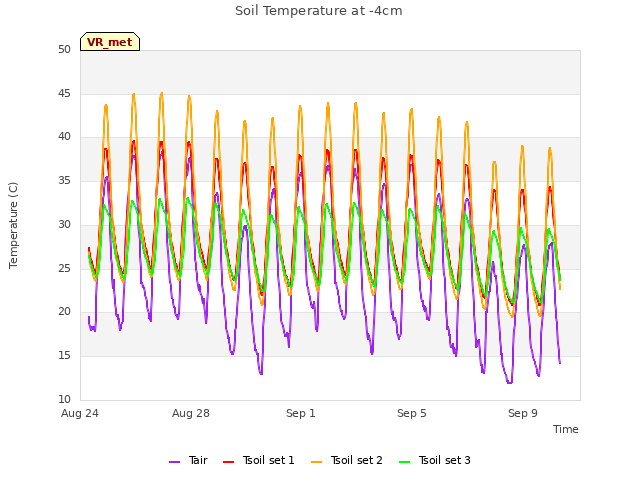Image resolution: width=640 pixels, height=480 pixels.
Task: Click the green Tsoil set 3 swatch
Action: [405, 462]
